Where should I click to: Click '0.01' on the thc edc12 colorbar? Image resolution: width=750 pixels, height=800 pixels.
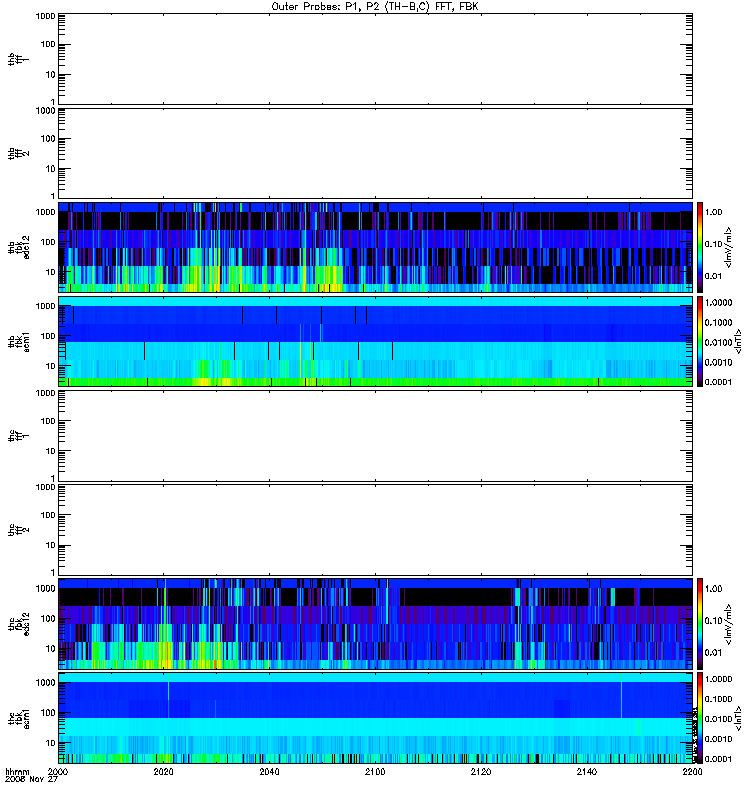[713, 653]
